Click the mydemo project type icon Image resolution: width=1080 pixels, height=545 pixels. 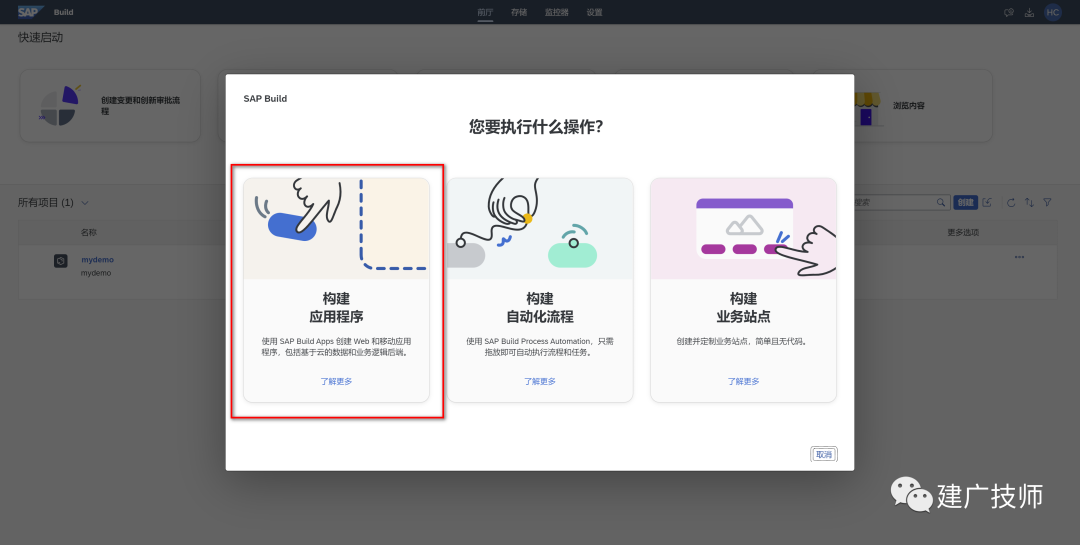coord(61,260)
